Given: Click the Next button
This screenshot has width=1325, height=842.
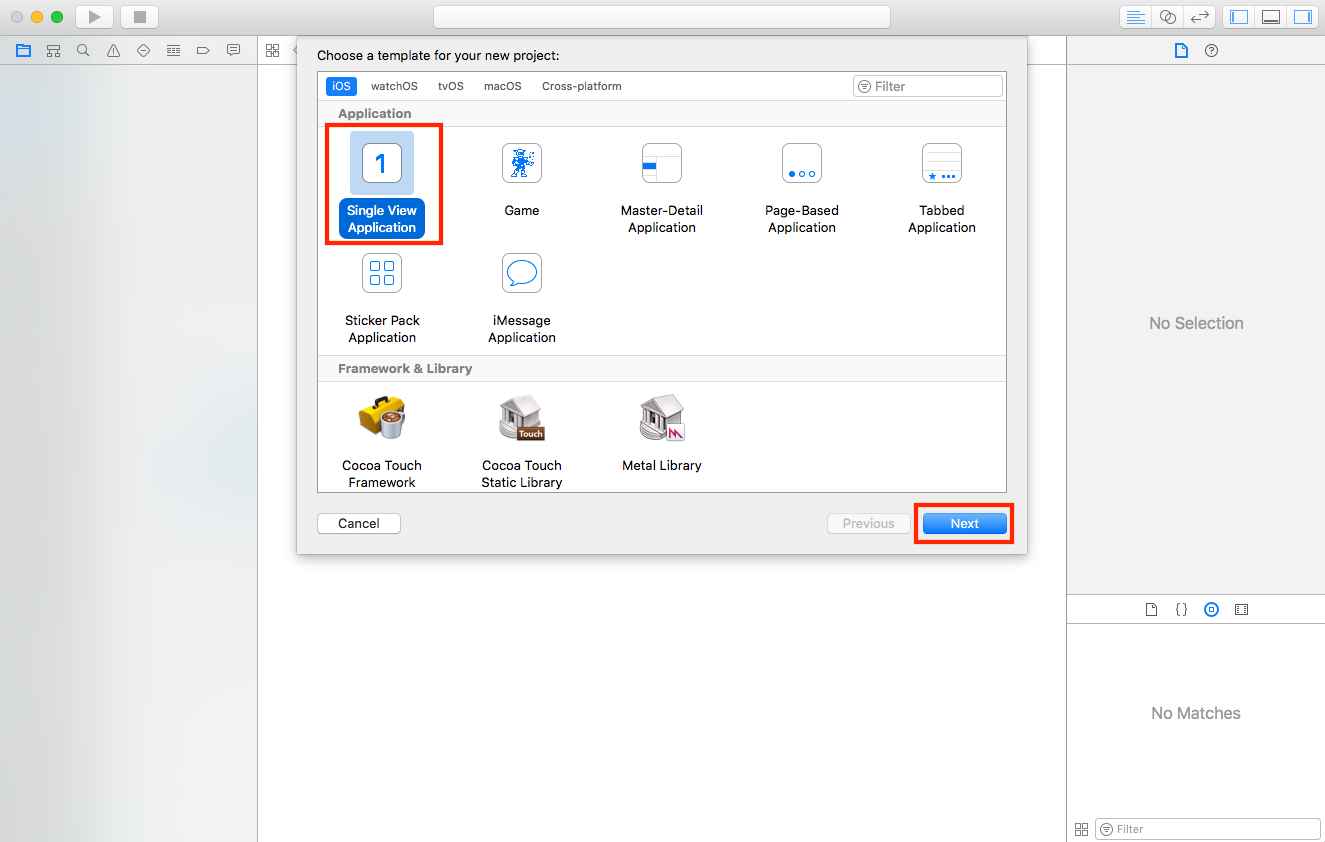Looking at the screenshot, I should (965, 523).
